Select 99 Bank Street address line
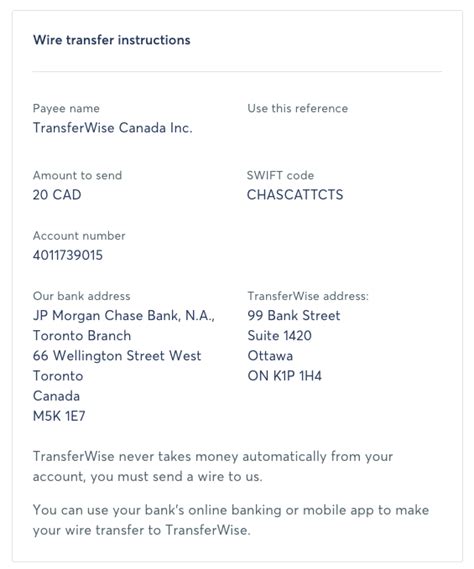The width and height of the screenshot is (474, 569). point(294,315)
